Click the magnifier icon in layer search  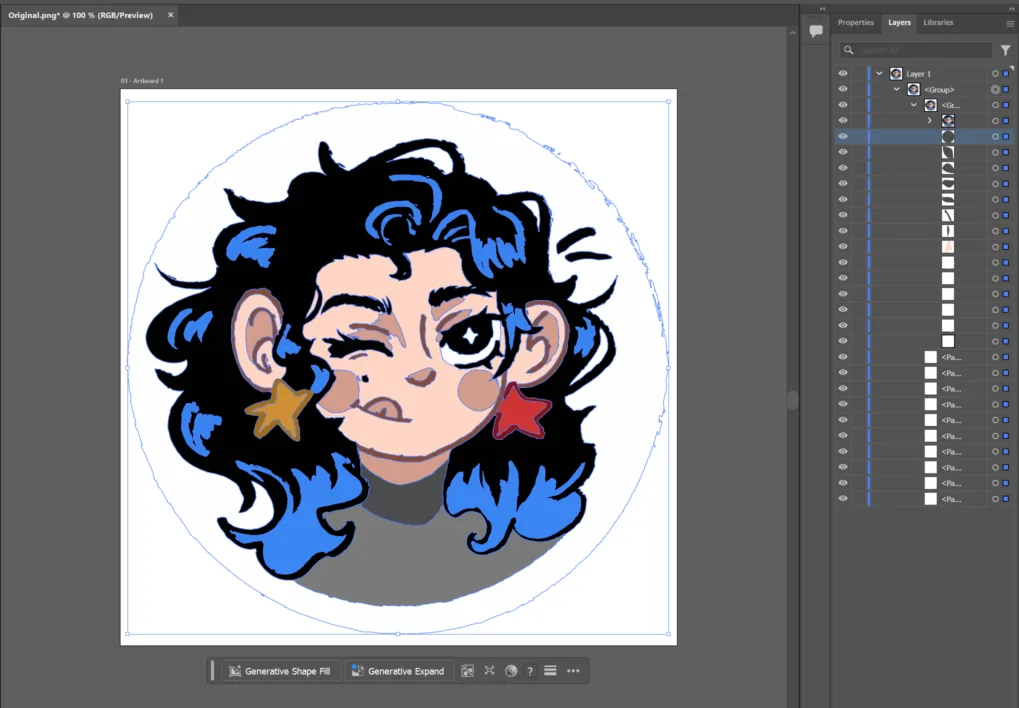(x=849, y=50)
